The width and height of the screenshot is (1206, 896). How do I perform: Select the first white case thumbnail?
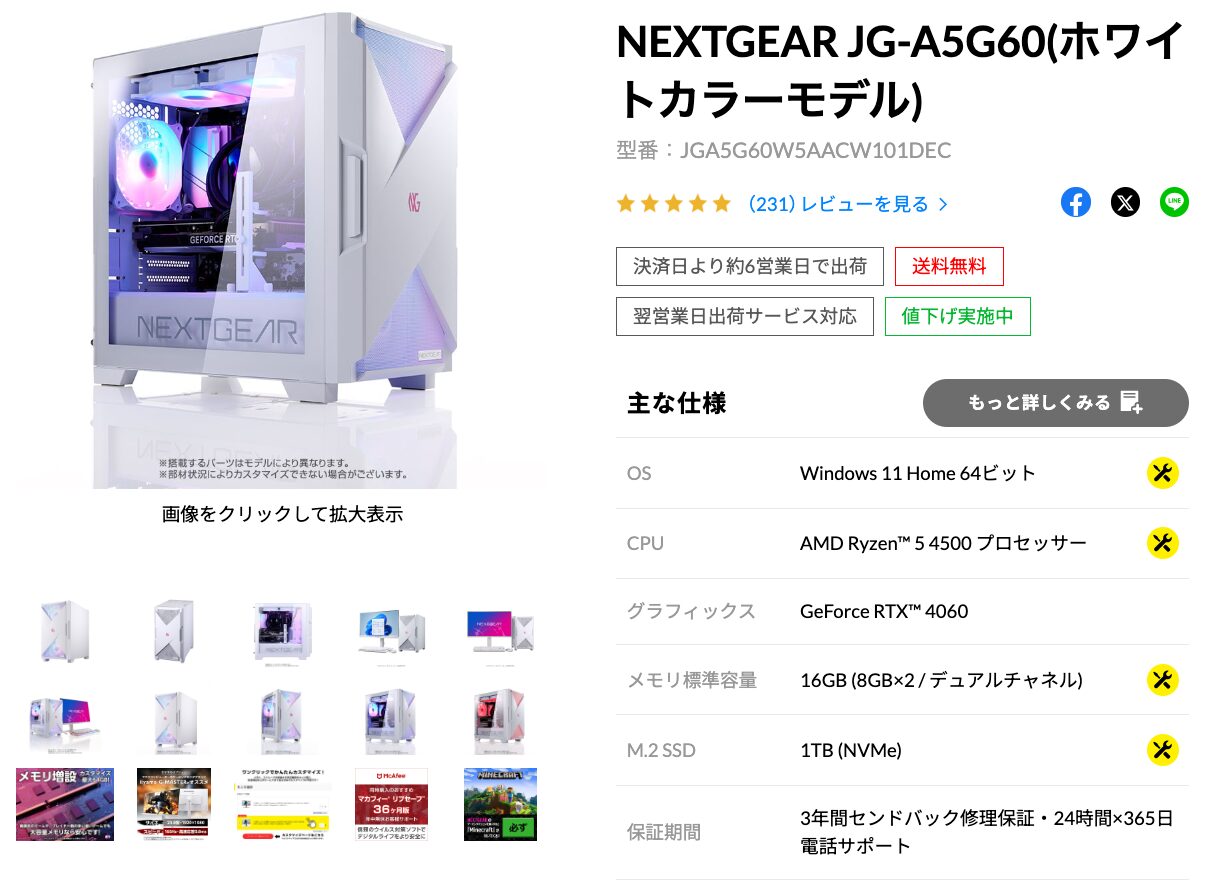coord(65,632)
